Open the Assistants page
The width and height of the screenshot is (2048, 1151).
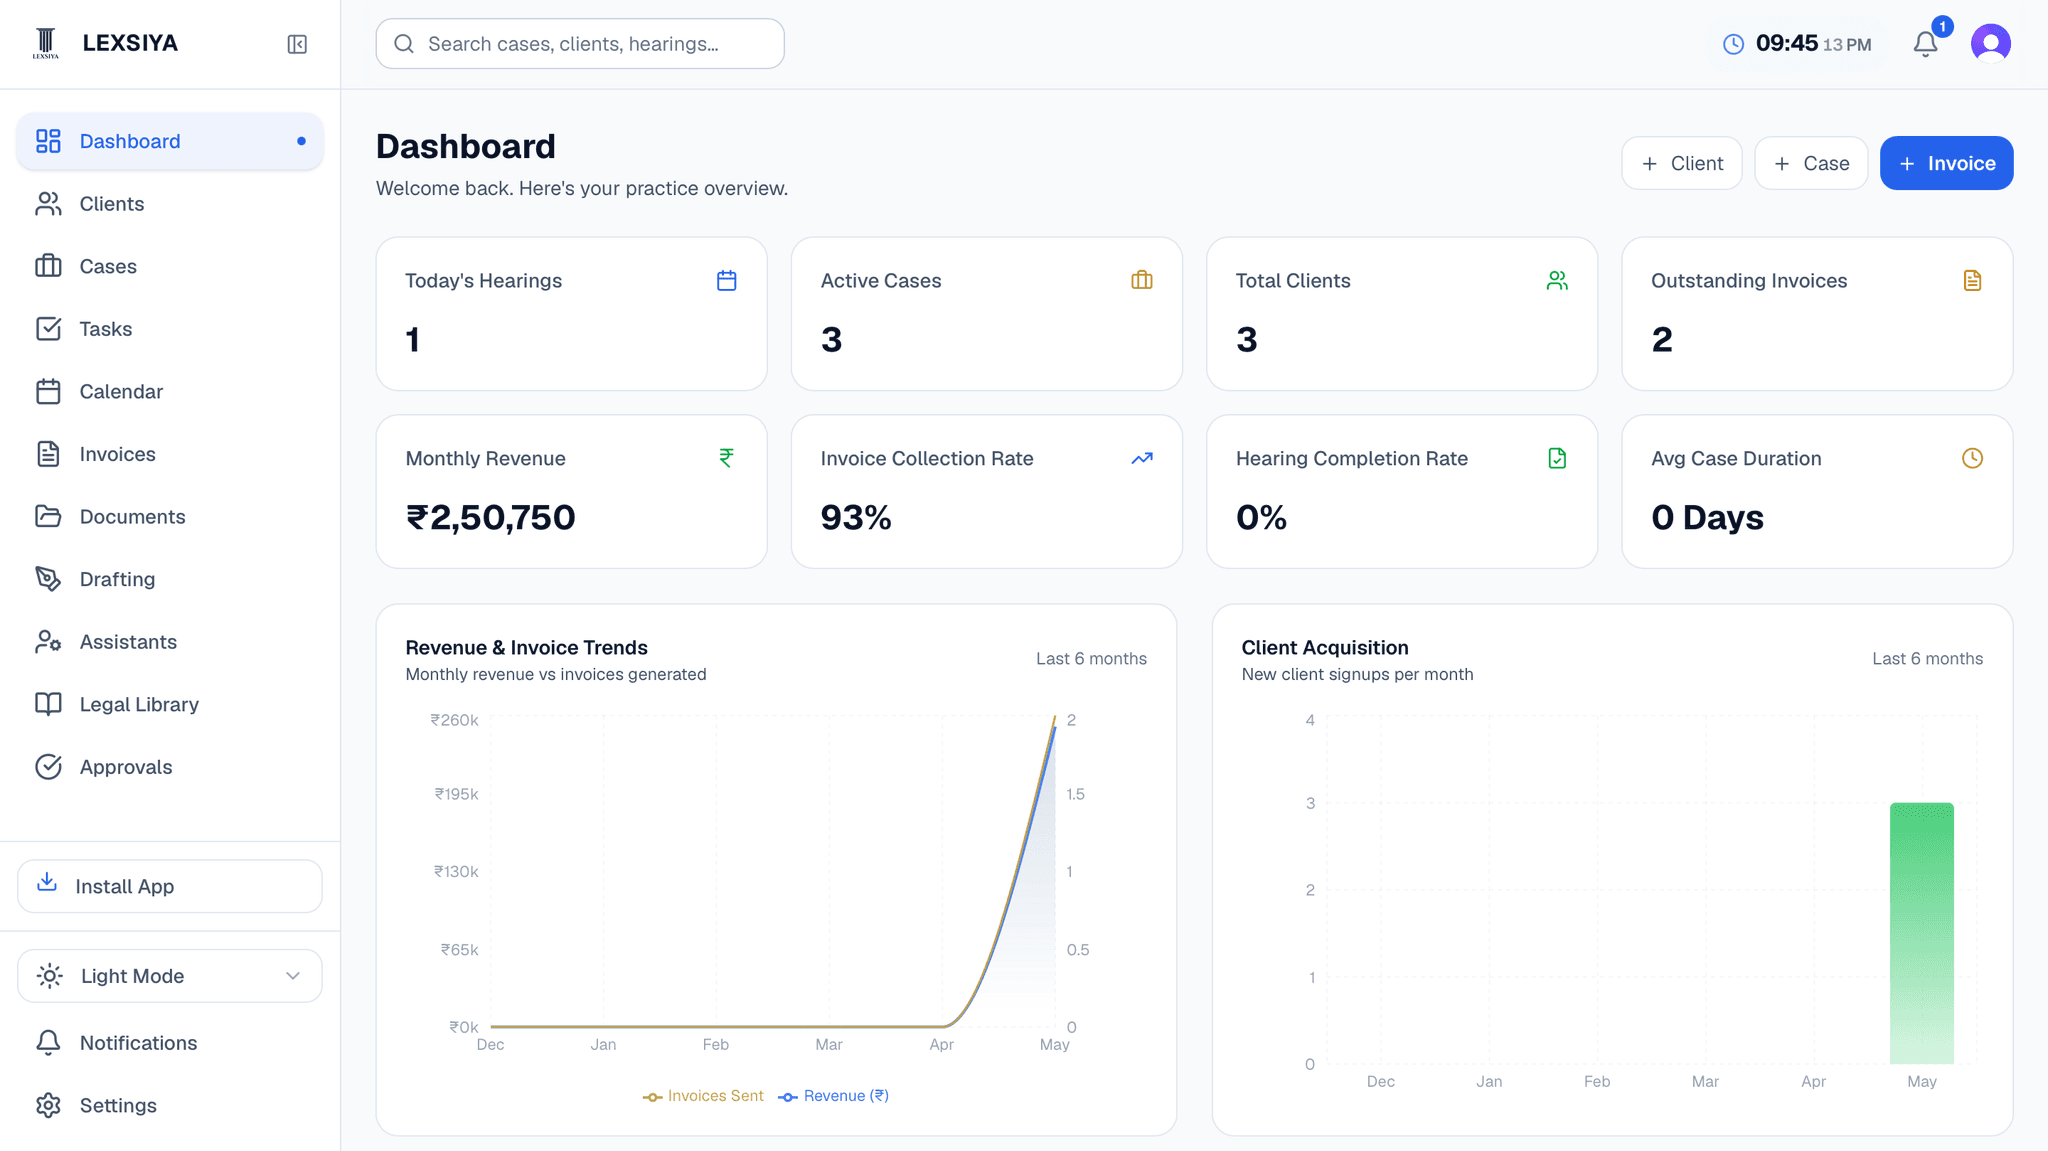[170, 642]
